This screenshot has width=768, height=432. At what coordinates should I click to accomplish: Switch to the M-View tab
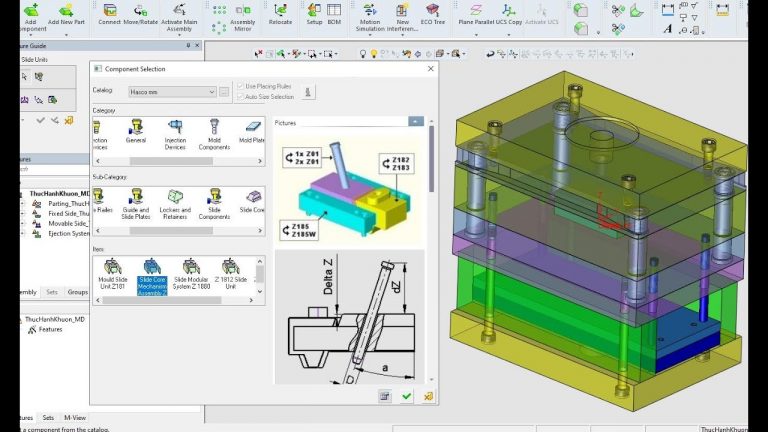coord(75,418)
